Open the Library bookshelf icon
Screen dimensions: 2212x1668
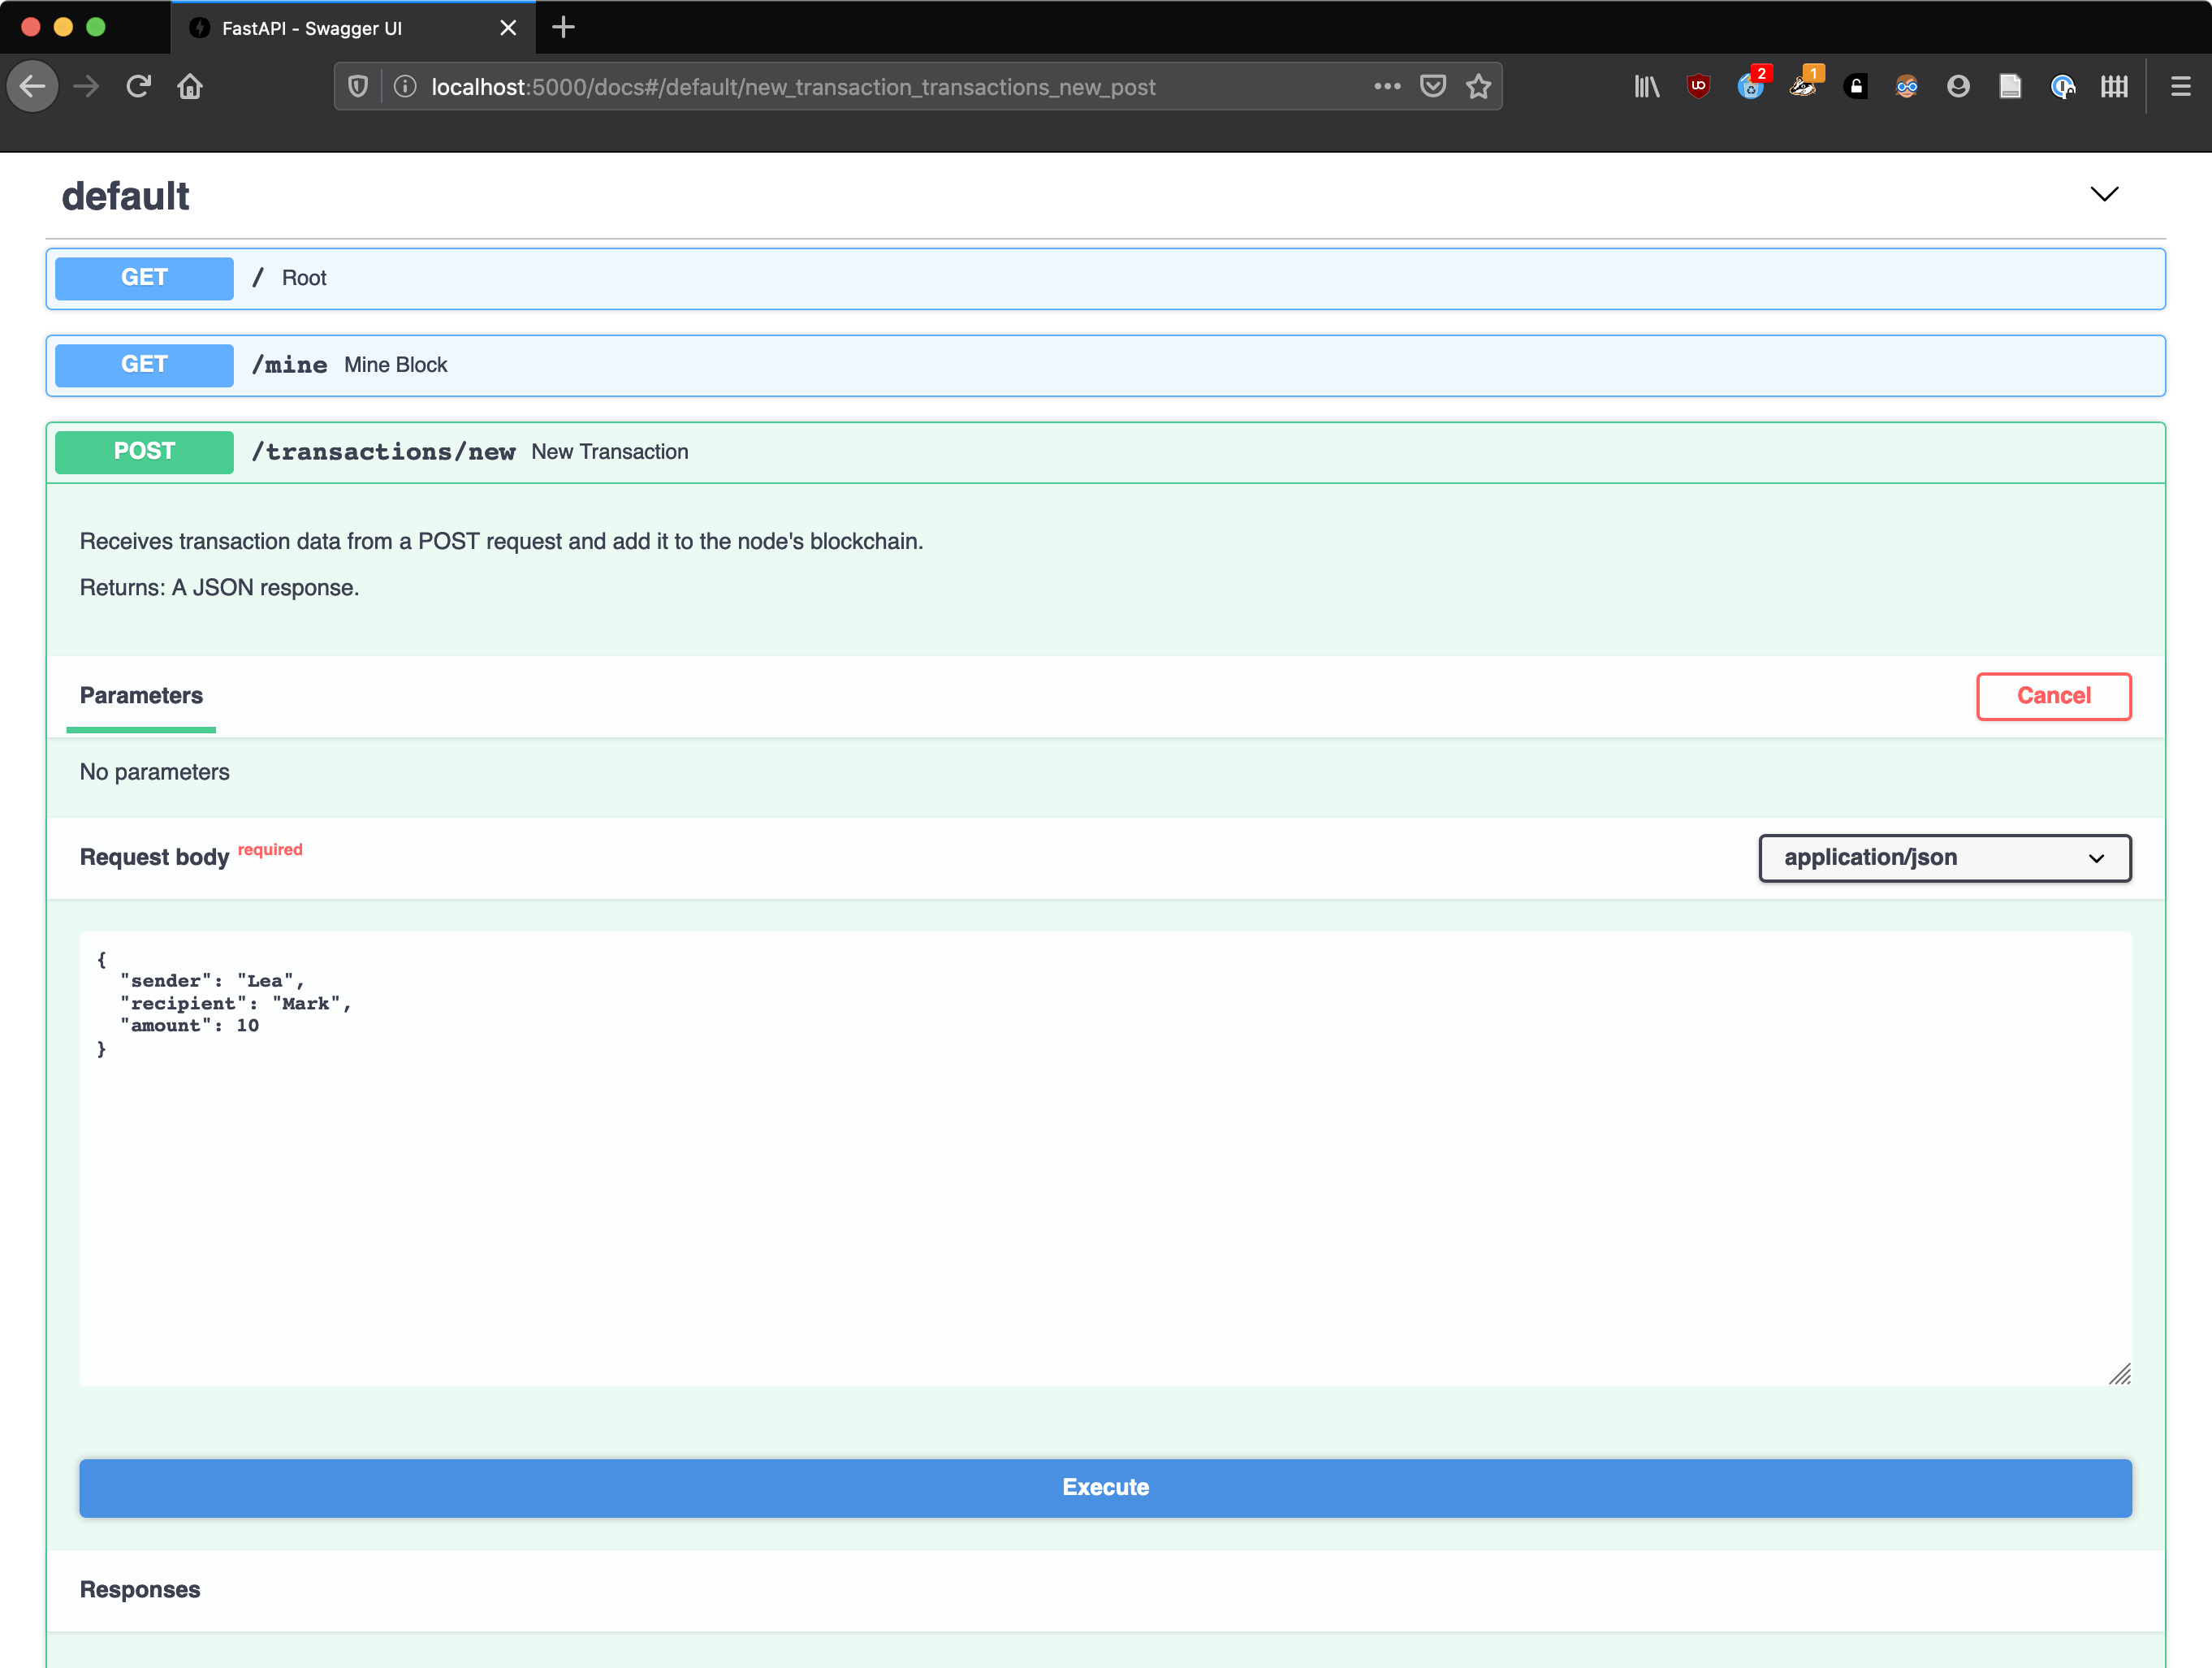[1647, 87]
